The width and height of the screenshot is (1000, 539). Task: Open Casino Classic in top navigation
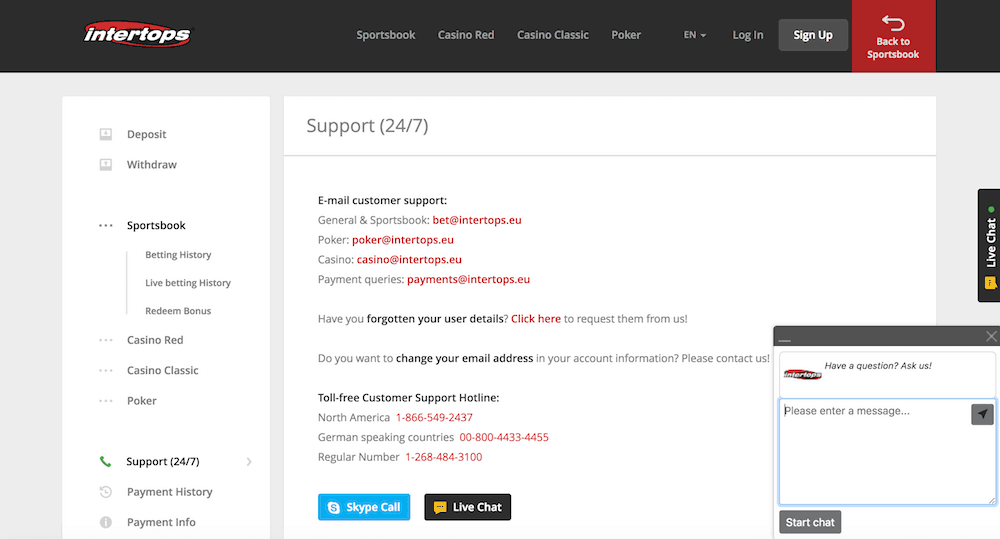(553, 35)
